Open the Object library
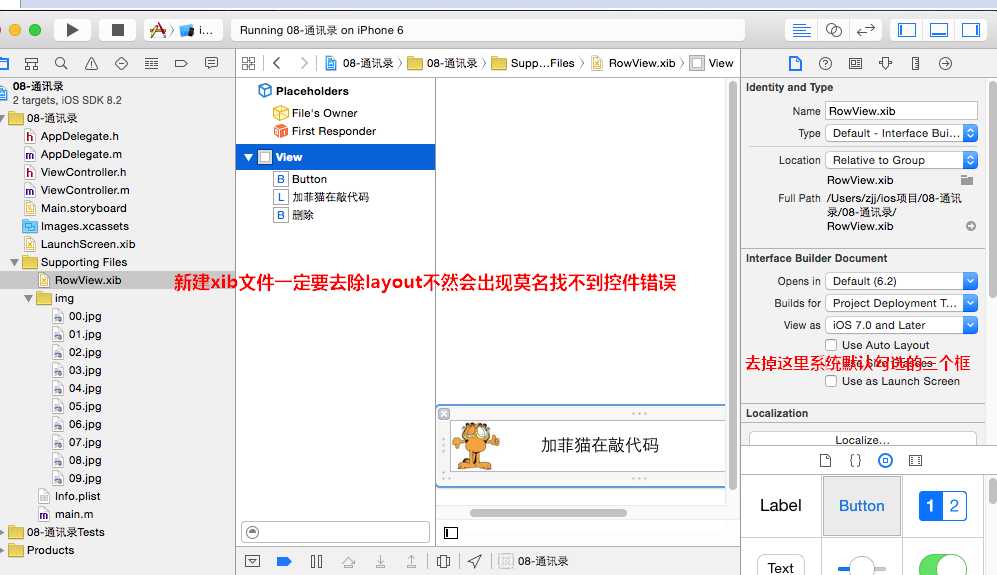Screen dimensions: 997x575 pos(885,461)
